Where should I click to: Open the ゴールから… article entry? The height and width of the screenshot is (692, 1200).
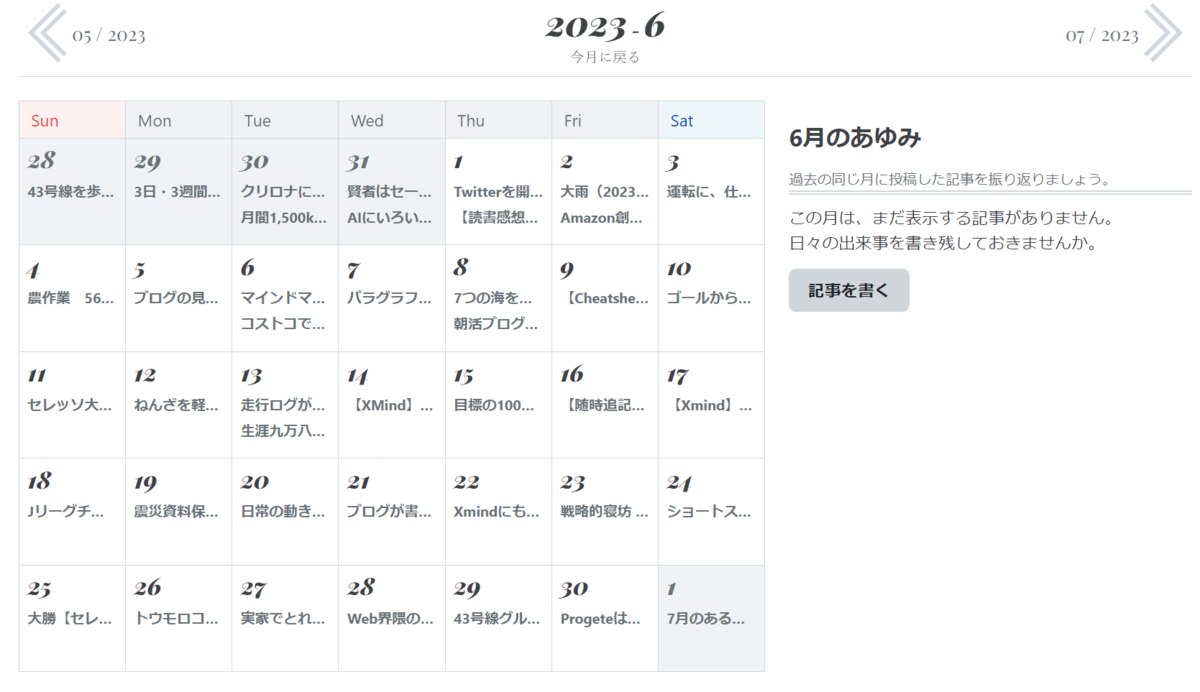pyautogui.click(x=710, y=298)
